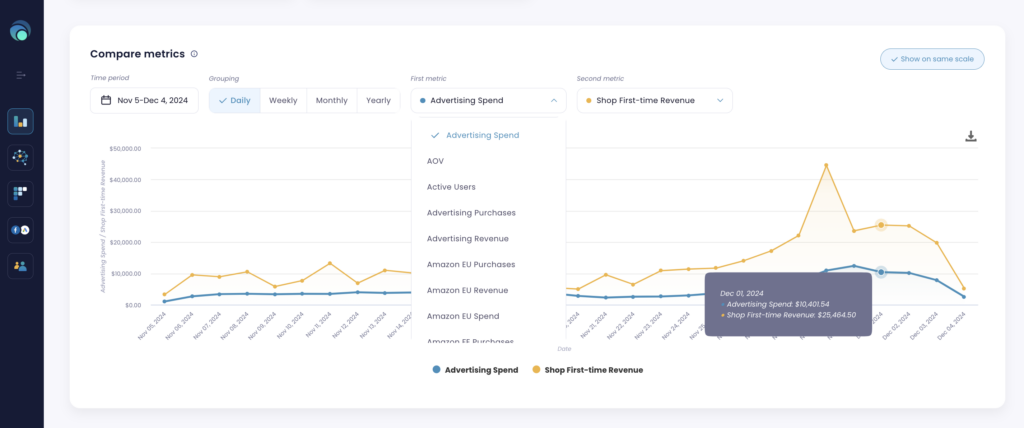Download the chart with download icon

click(970, 137)
